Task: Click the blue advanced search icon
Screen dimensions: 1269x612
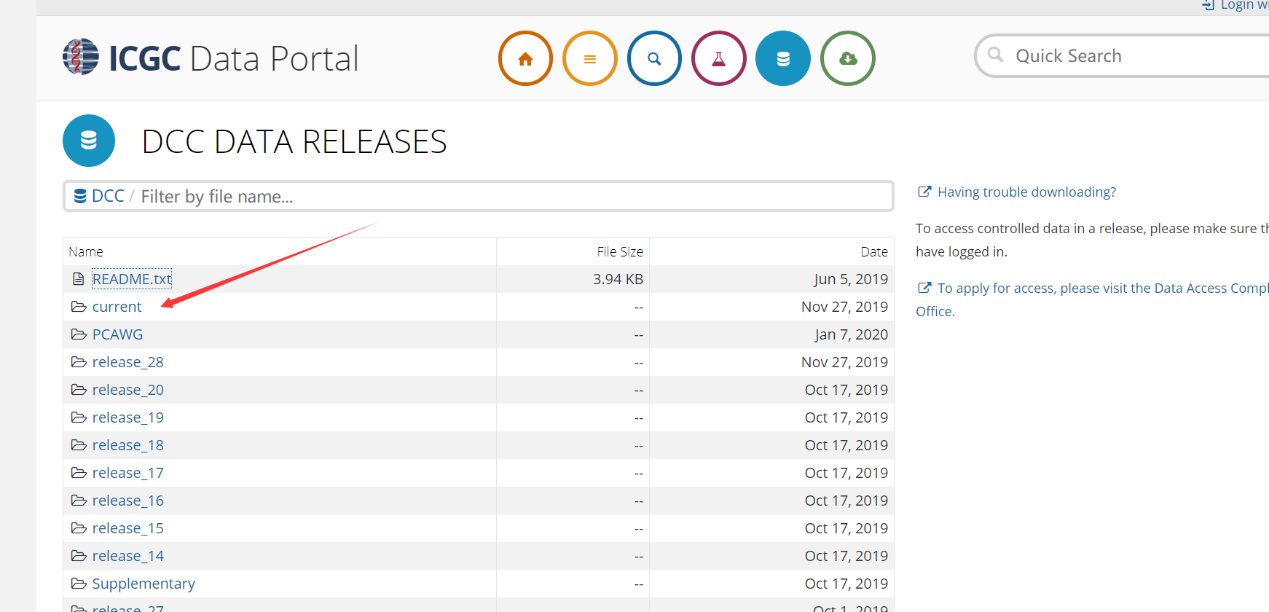Action: (654, 58)
